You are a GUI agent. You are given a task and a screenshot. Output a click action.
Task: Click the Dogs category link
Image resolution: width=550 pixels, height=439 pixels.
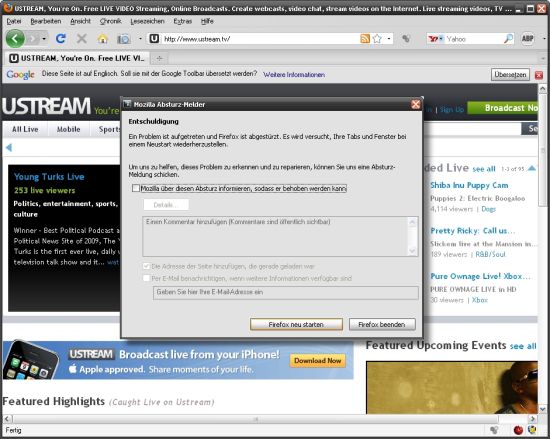[x=488, y=209]
